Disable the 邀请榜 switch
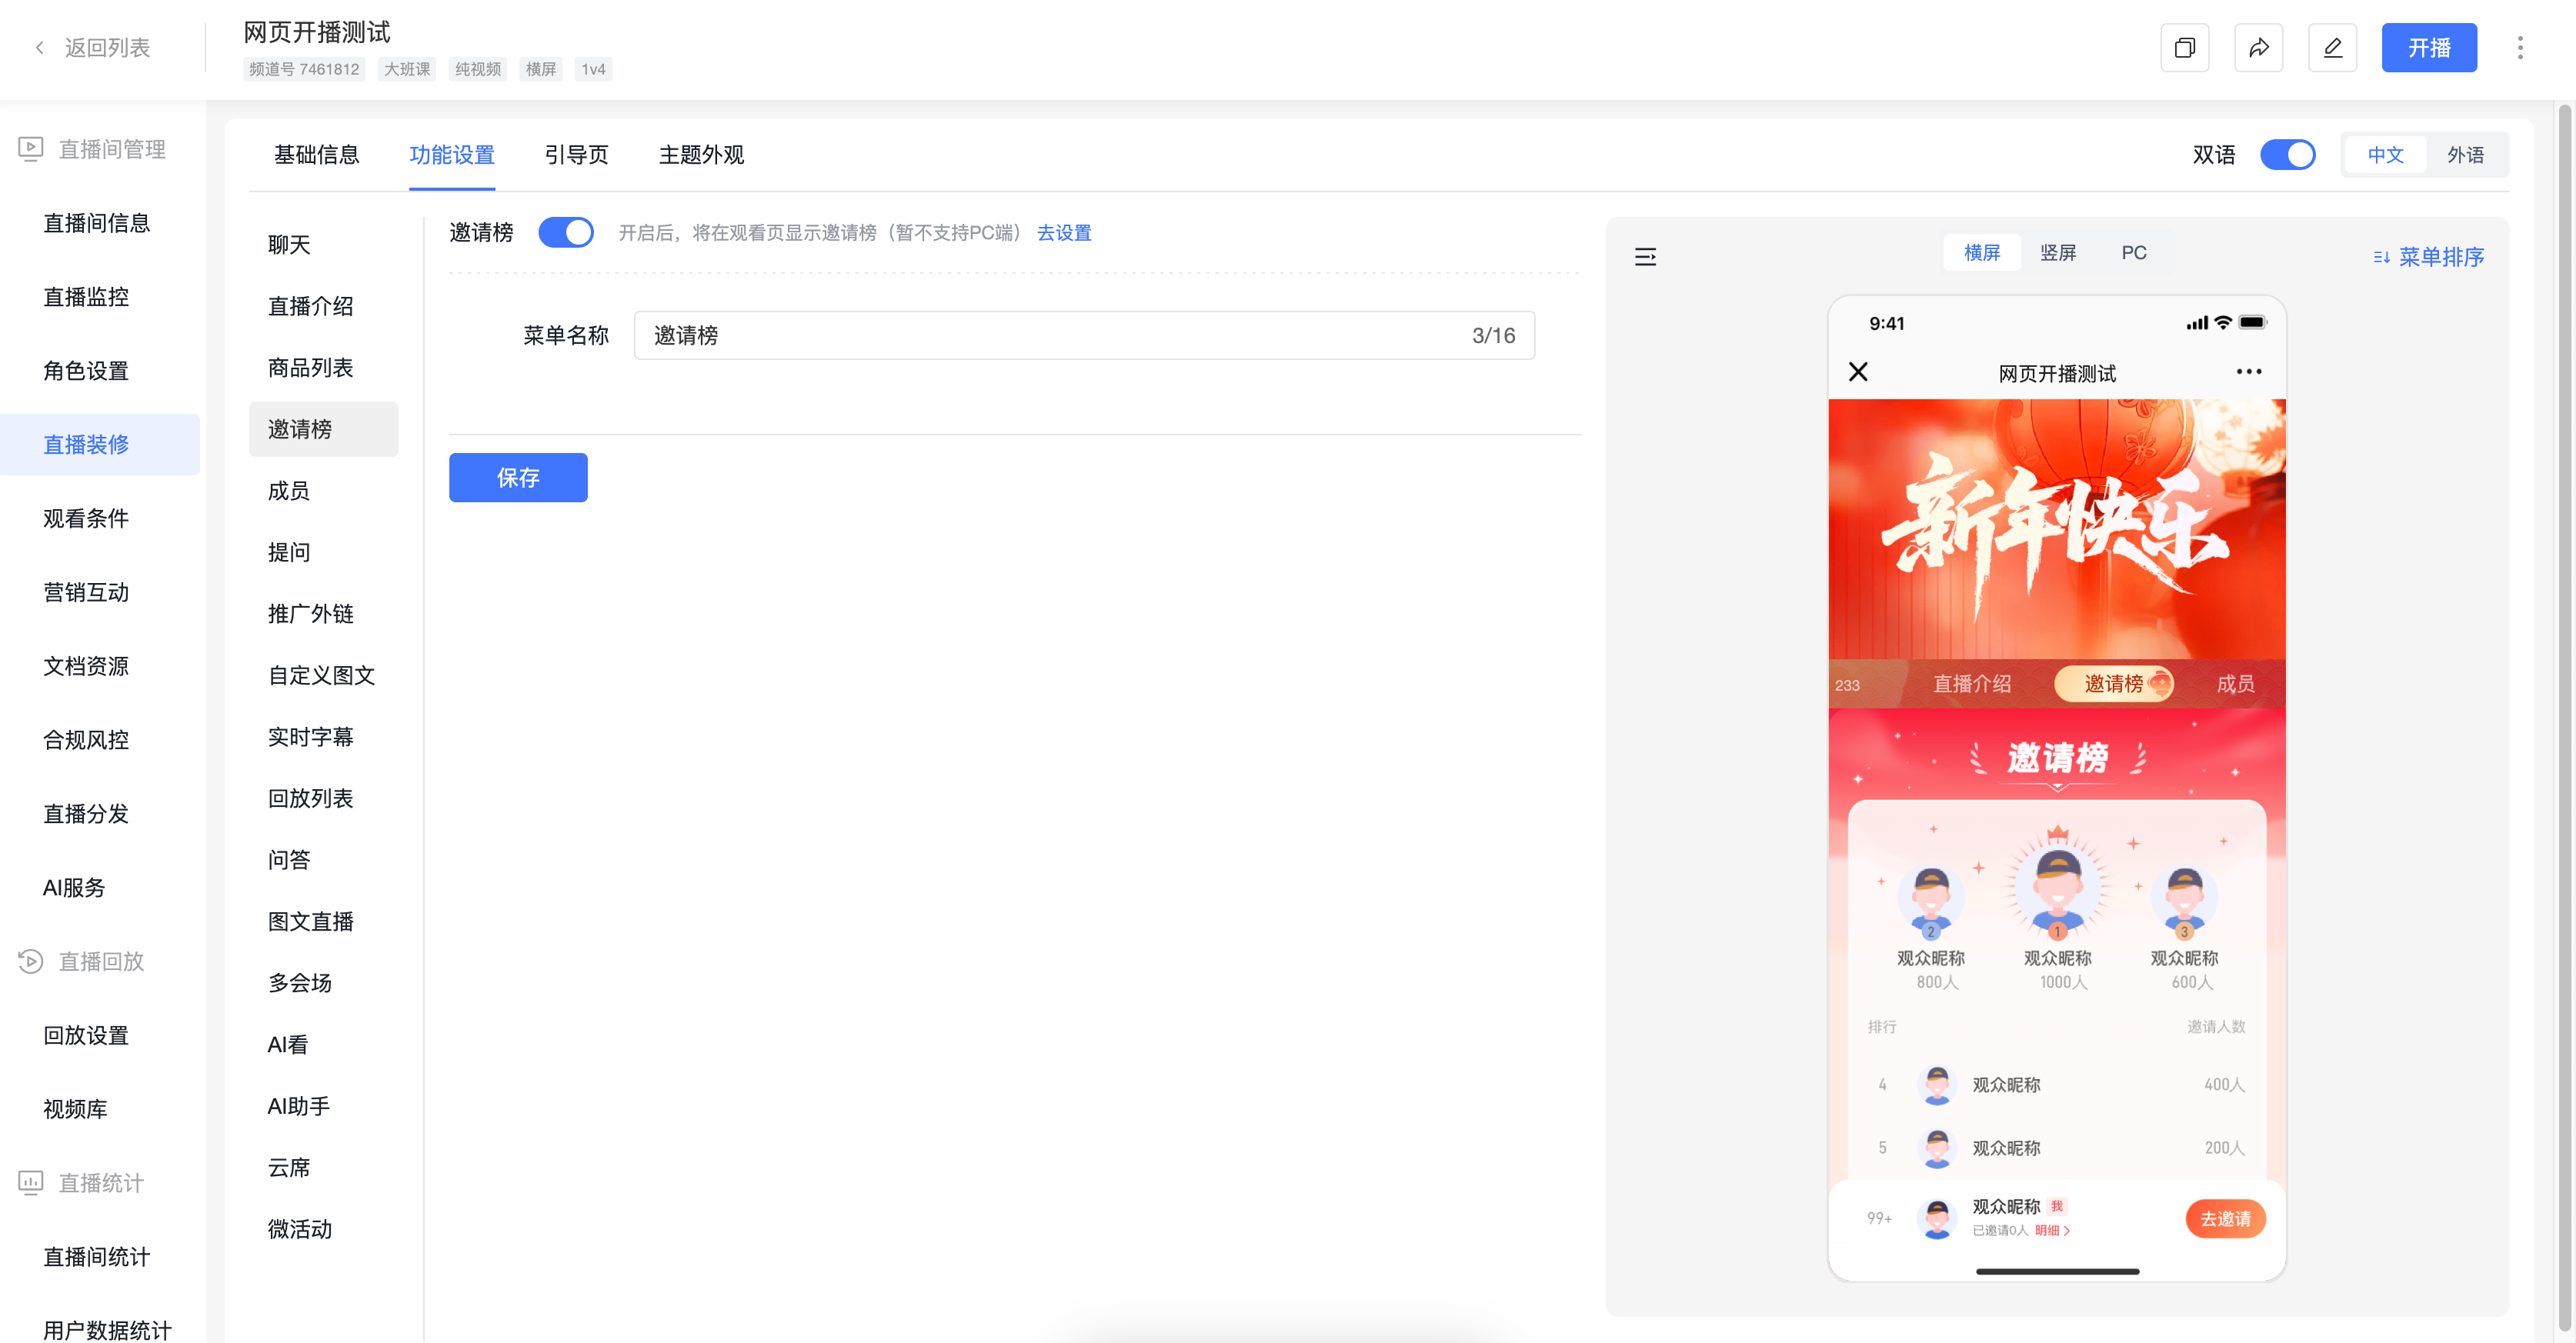The image size is (2576, 1343). pyautogui.click(x=566, y=233)
